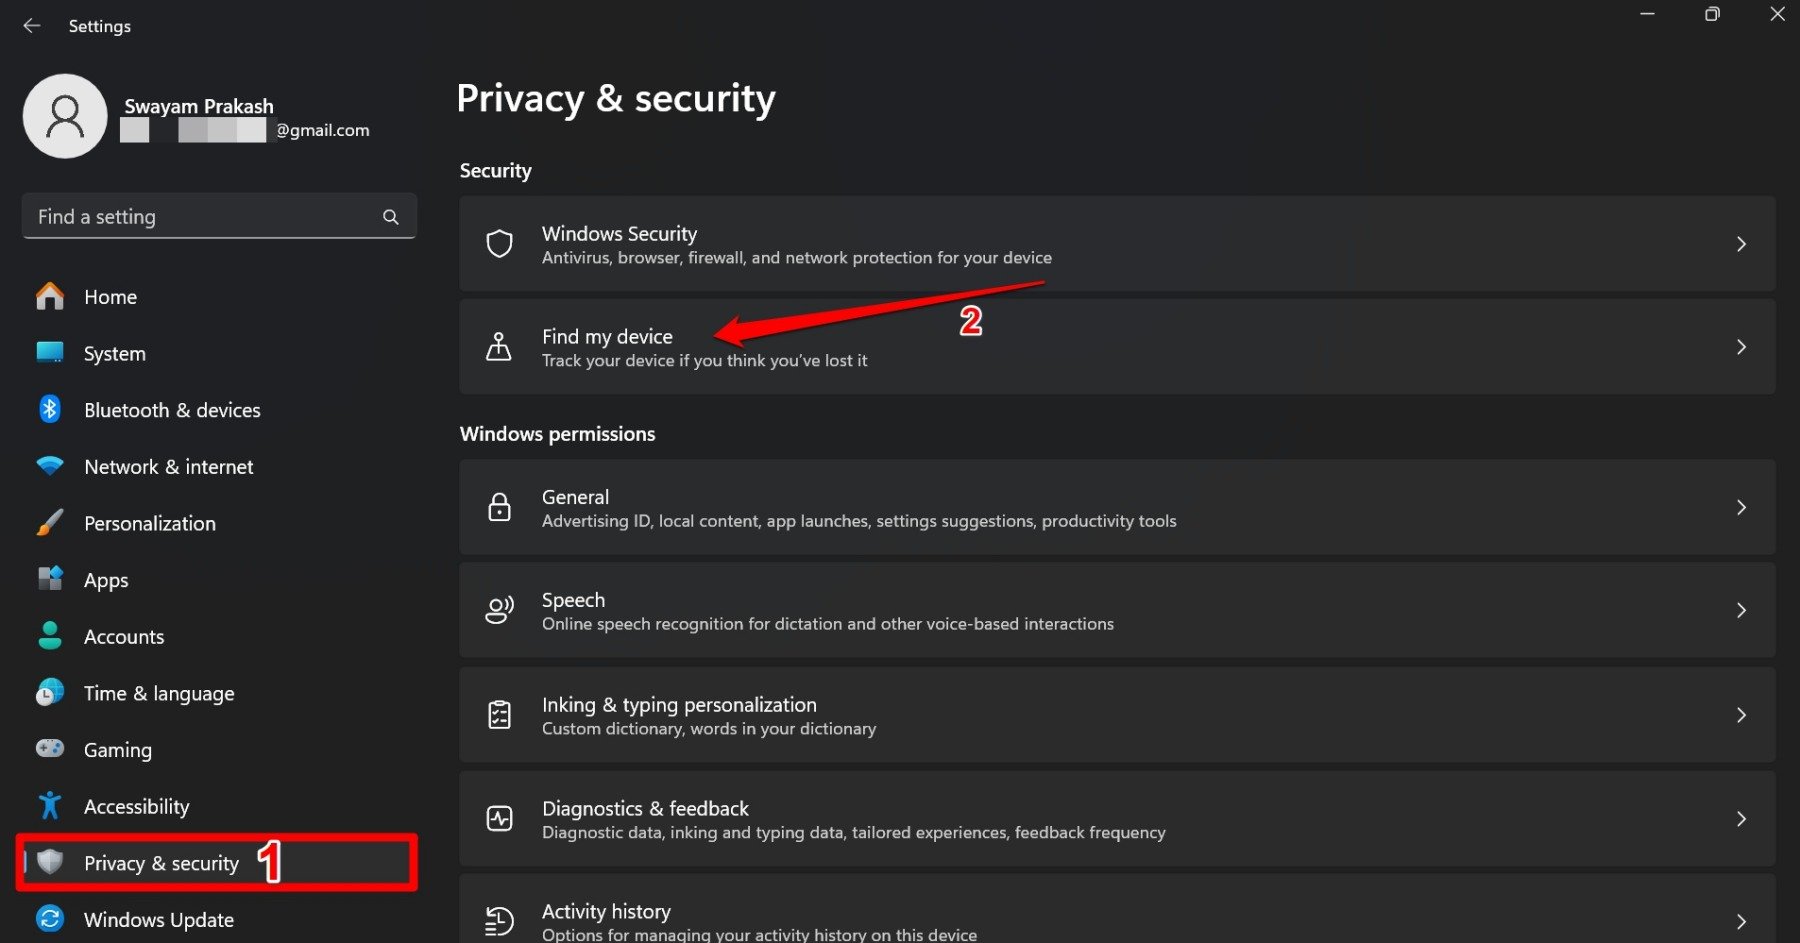Expand the Speech settings row

click(1742, 609)
